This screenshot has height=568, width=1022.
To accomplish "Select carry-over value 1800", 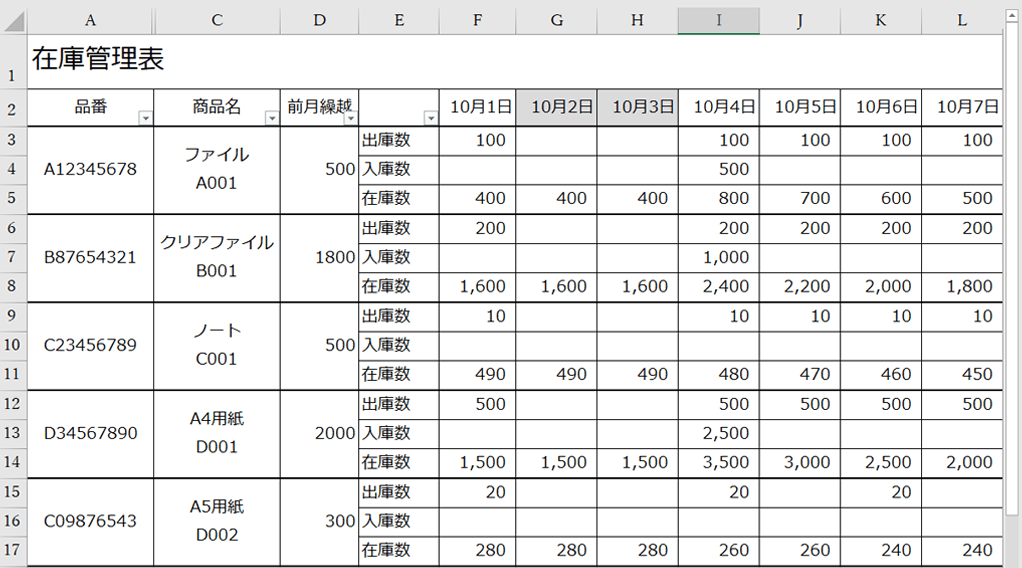I will click(319, 258).
